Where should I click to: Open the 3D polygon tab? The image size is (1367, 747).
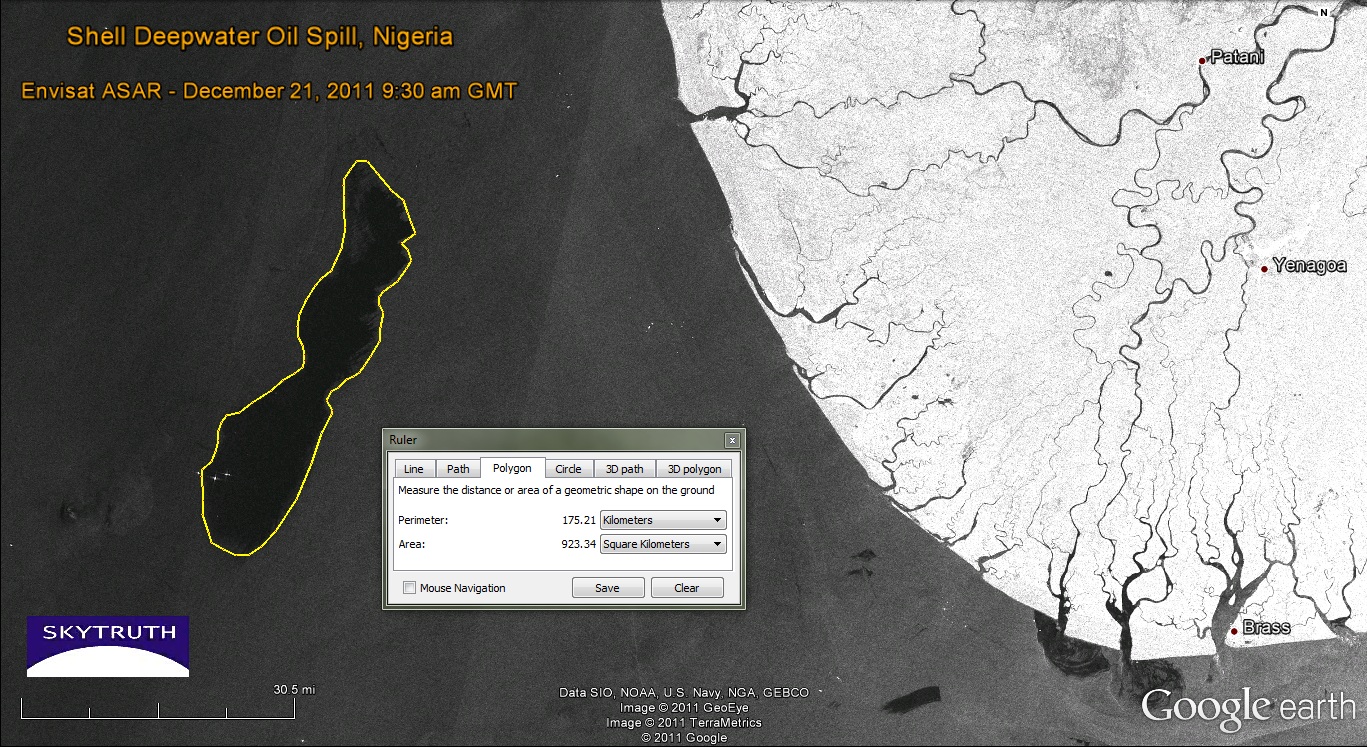694,469
